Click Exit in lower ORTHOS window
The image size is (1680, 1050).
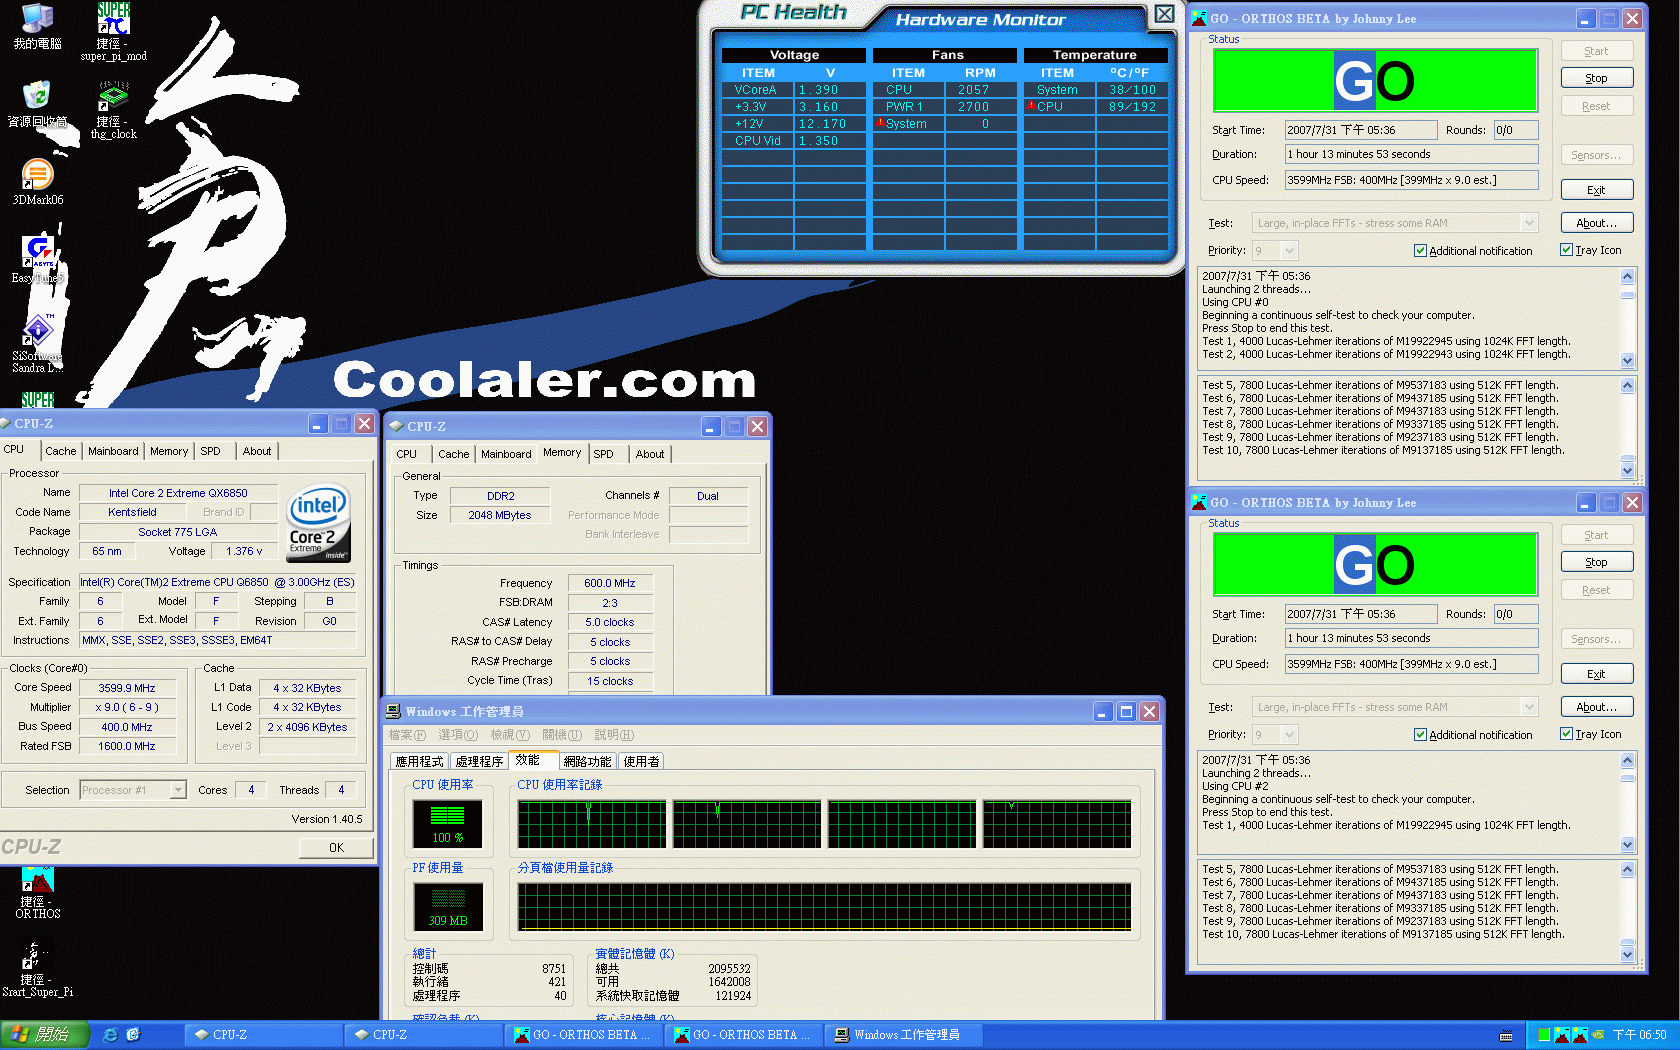pos(1596,674)
